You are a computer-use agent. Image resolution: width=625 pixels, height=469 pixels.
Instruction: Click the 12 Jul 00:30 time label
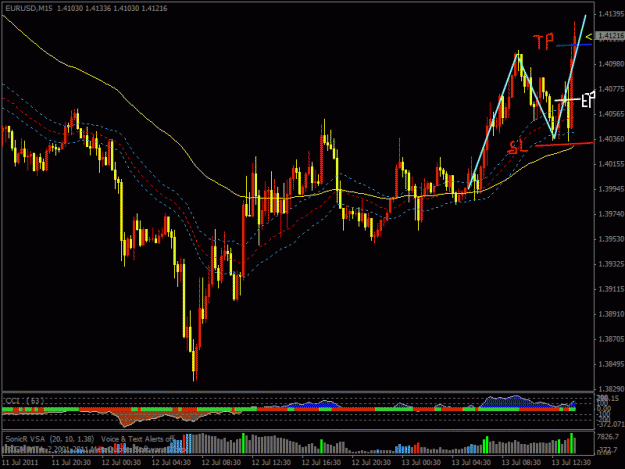tap(121, 462)
